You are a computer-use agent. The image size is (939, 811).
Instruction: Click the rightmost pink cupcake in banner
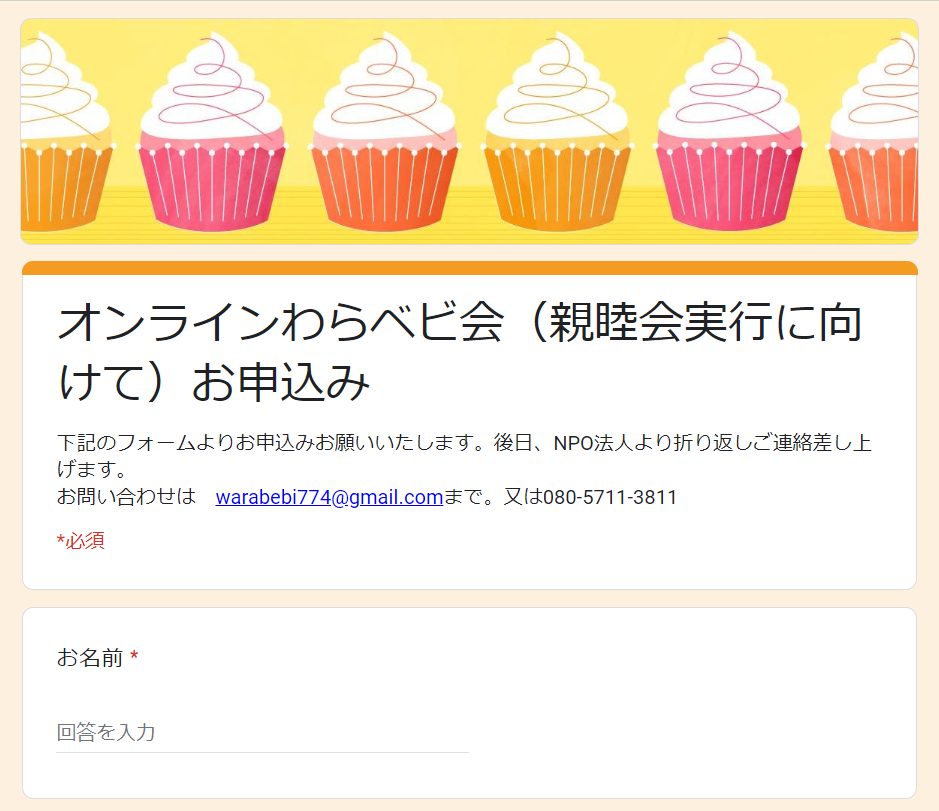coord(729,132)
